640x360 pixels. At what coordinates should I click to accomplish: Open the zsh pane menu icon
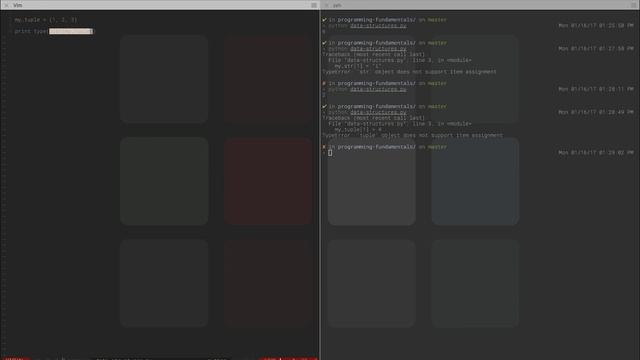click(634, 5)
